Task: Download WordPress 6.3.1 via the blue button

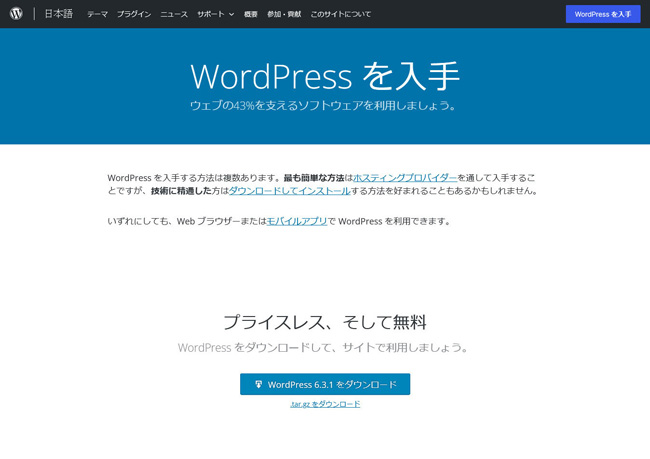Action: [x=325, y=384]
